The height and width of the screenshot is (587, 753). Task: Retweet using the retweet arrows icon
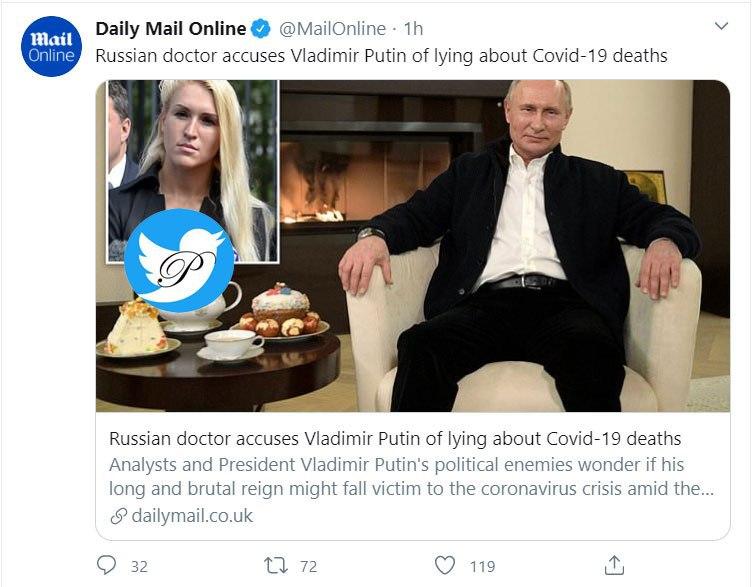pyautogui.click(x=274, y=565)
